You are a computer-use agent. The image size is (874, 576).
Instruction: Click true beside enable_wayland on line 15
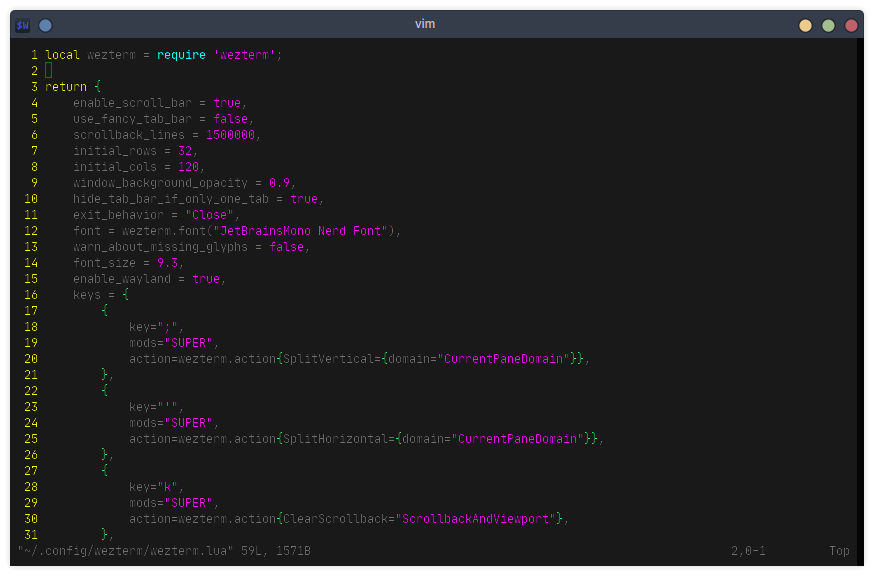click(205, 278)
